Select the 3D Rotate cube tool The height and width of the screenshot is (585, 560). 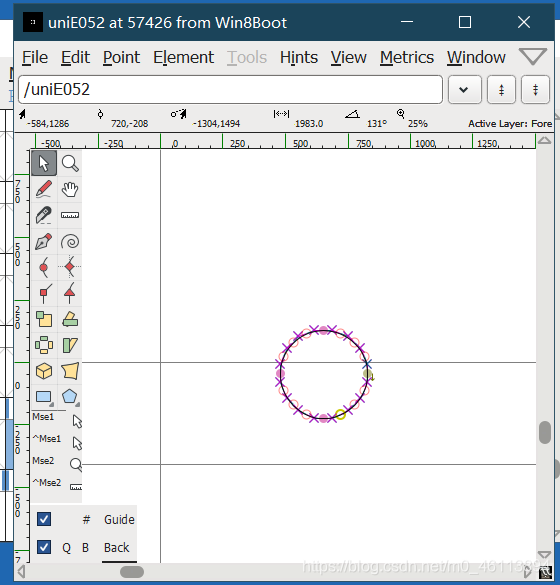click(44, 371)
